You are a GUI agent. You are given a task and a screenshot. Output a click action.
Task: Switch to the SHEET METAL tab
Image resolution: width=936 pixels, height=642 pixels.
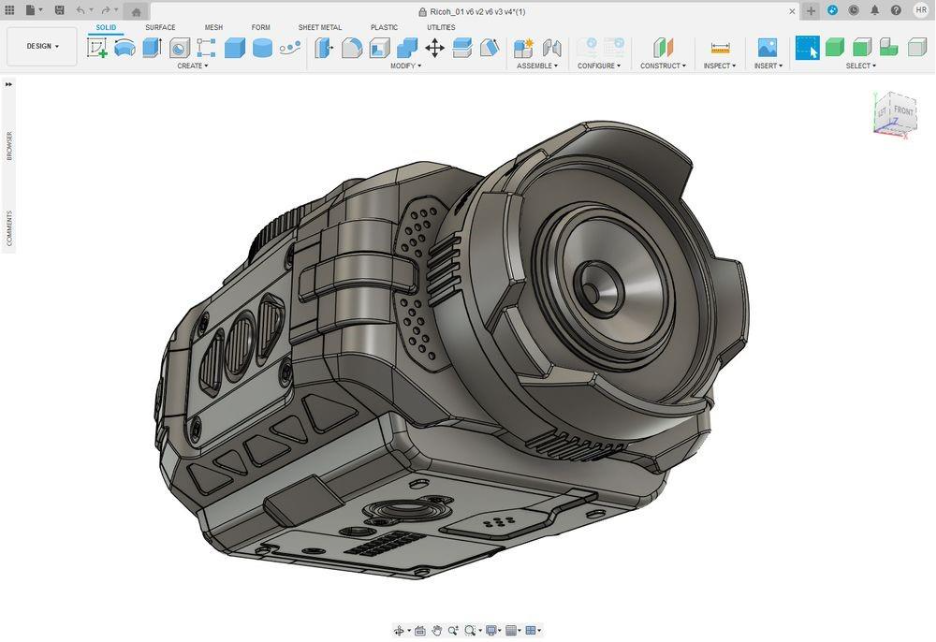[x=320, y=27]
